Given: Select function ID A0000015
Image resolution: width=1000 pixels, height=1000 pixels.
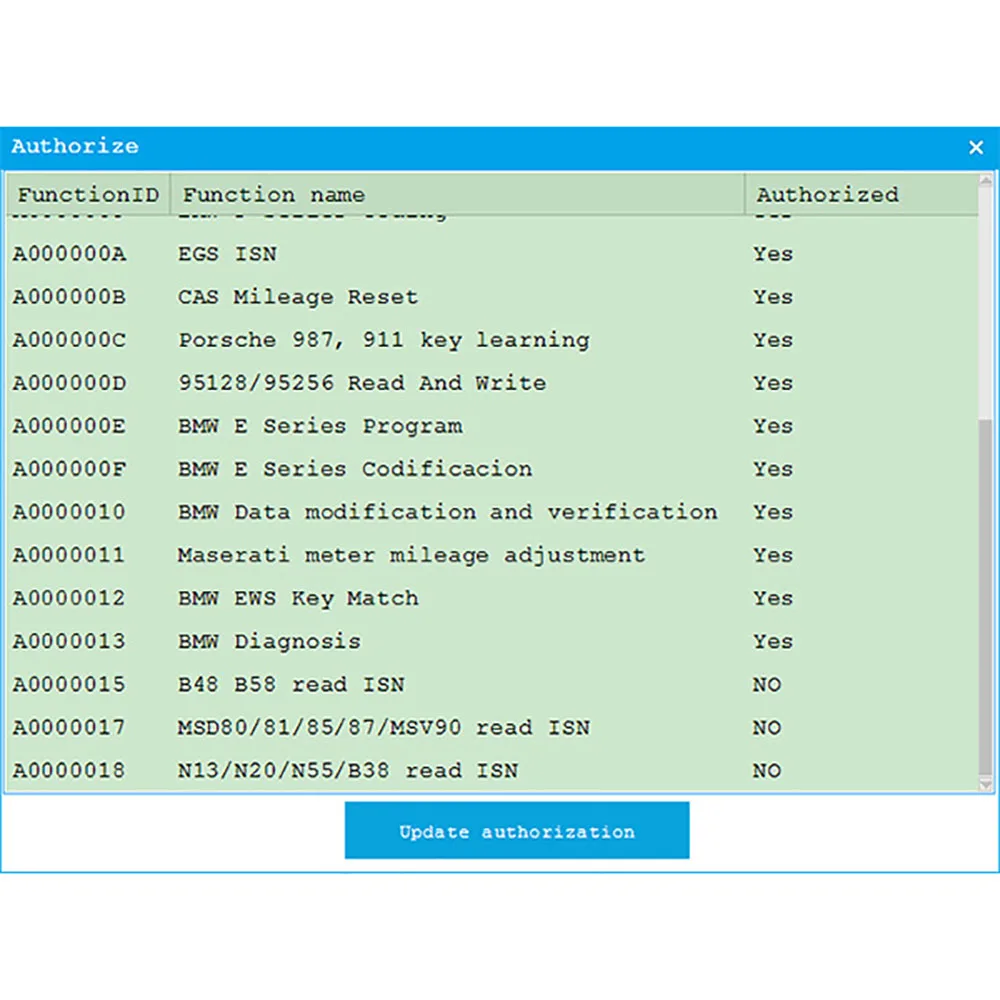Looking at the screenshot, I should [x=69, y=684].
